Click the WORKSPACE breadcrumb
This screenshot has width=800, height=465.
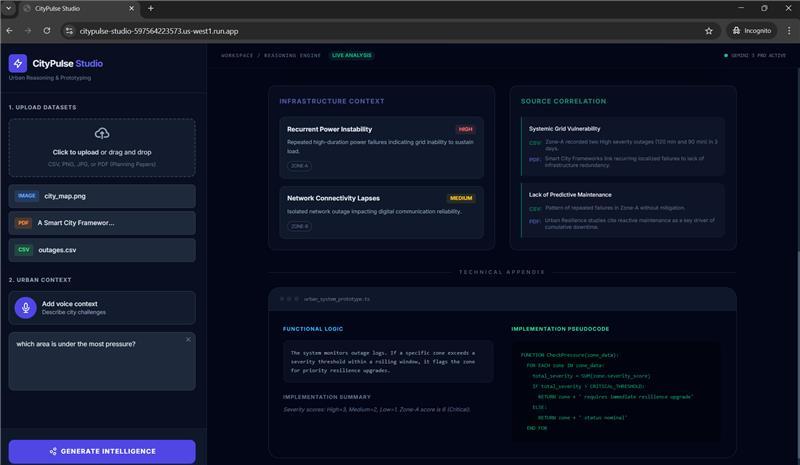(x=237, y=55)
